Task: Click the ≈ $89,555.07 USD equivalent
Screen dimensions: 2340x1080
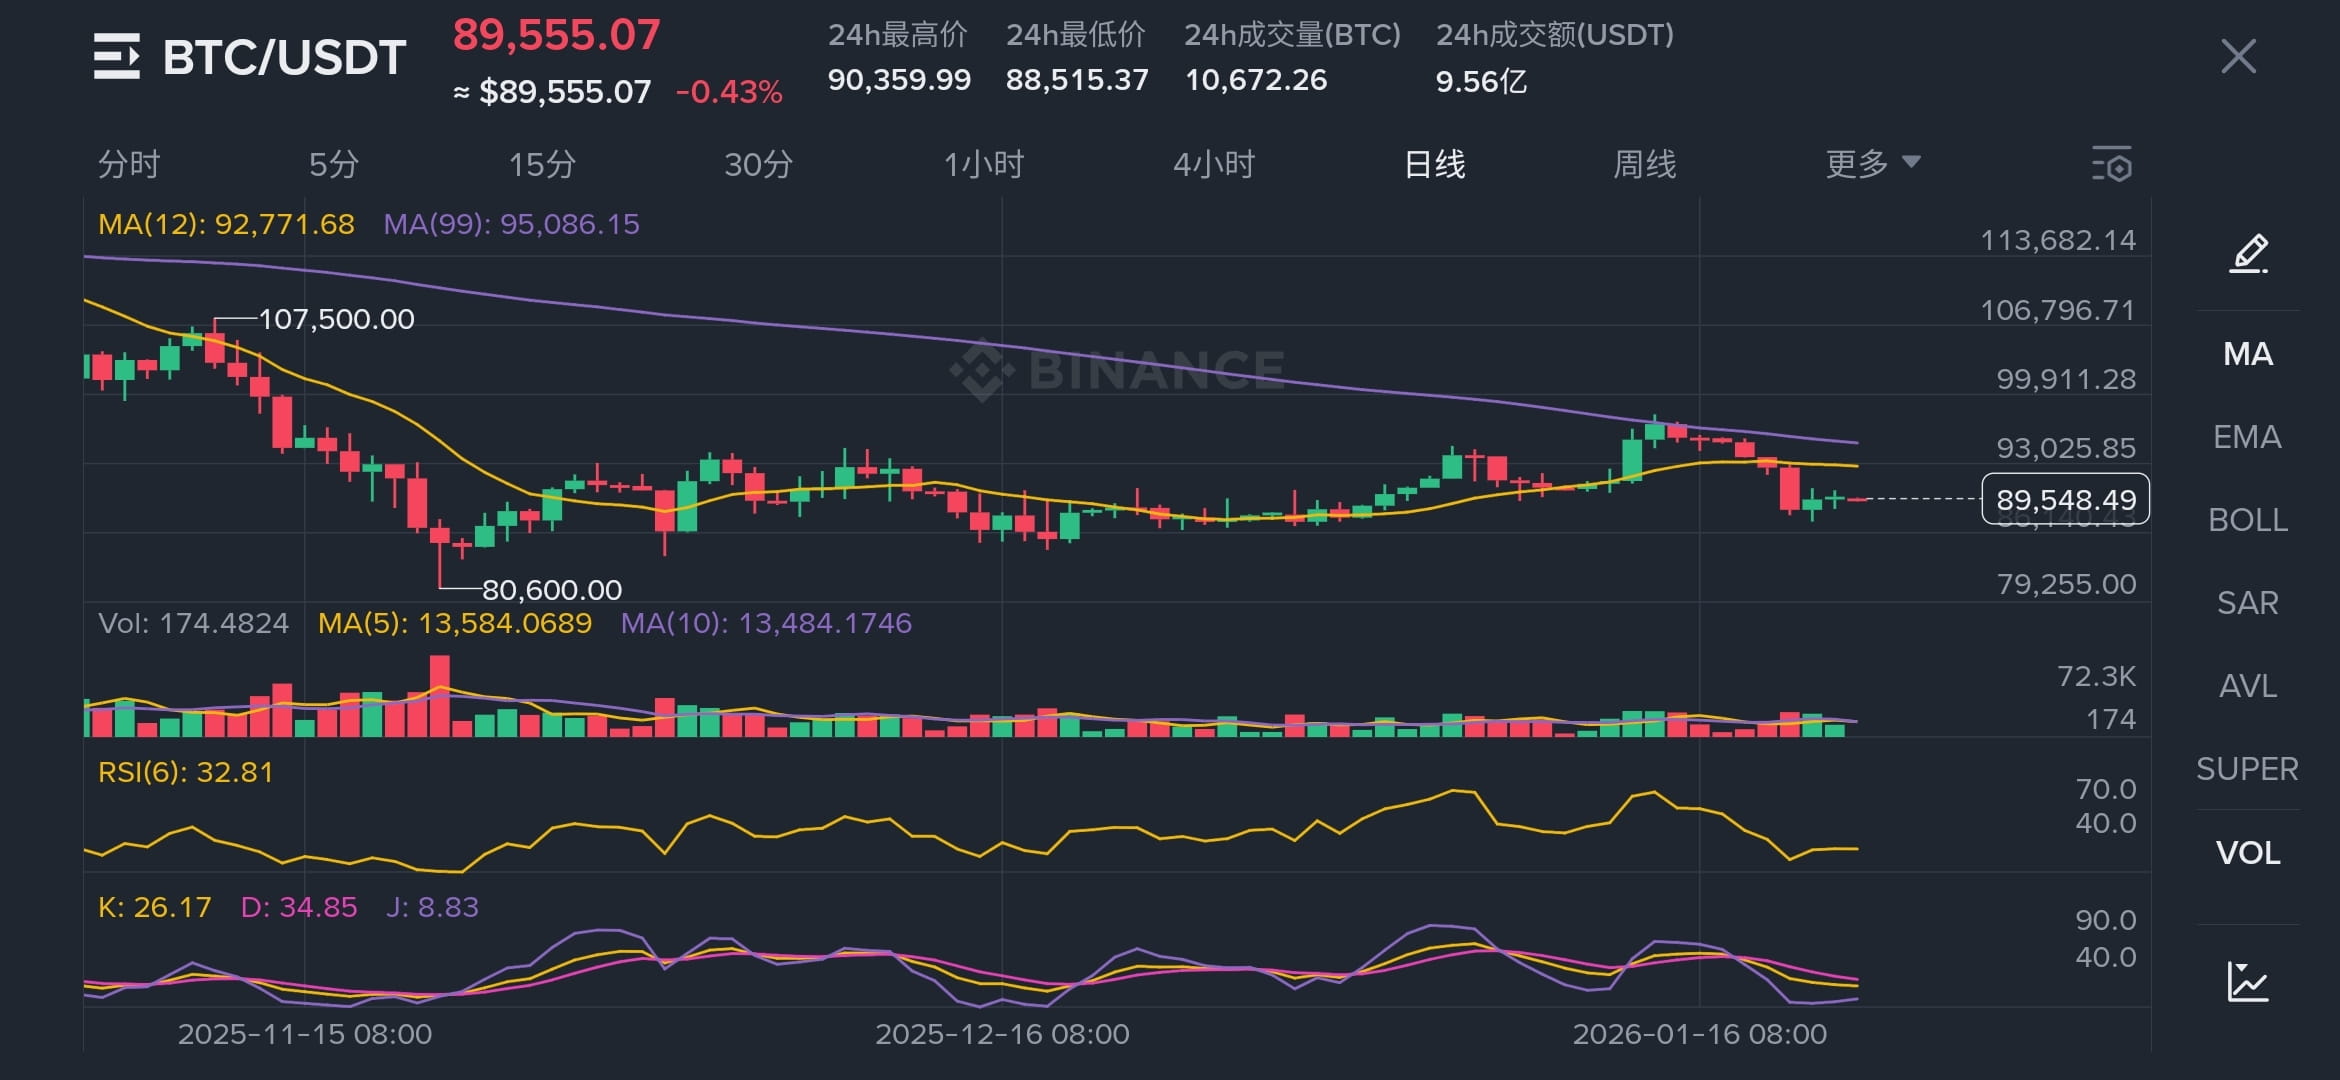Action: point(552,92)
